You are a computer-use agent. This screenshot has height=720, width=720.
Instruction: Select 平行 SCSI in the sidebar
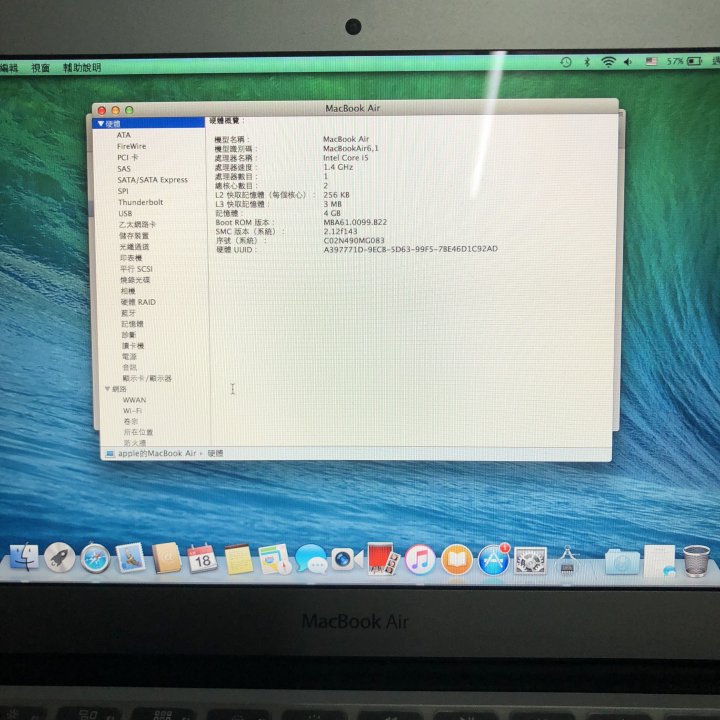click(x=136, y=269)
